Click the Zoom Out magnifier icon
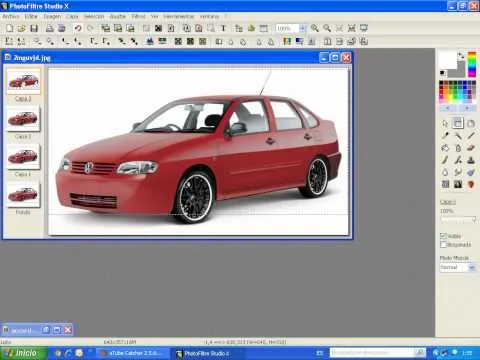480x360 pixels. click(x=327, y=28)
